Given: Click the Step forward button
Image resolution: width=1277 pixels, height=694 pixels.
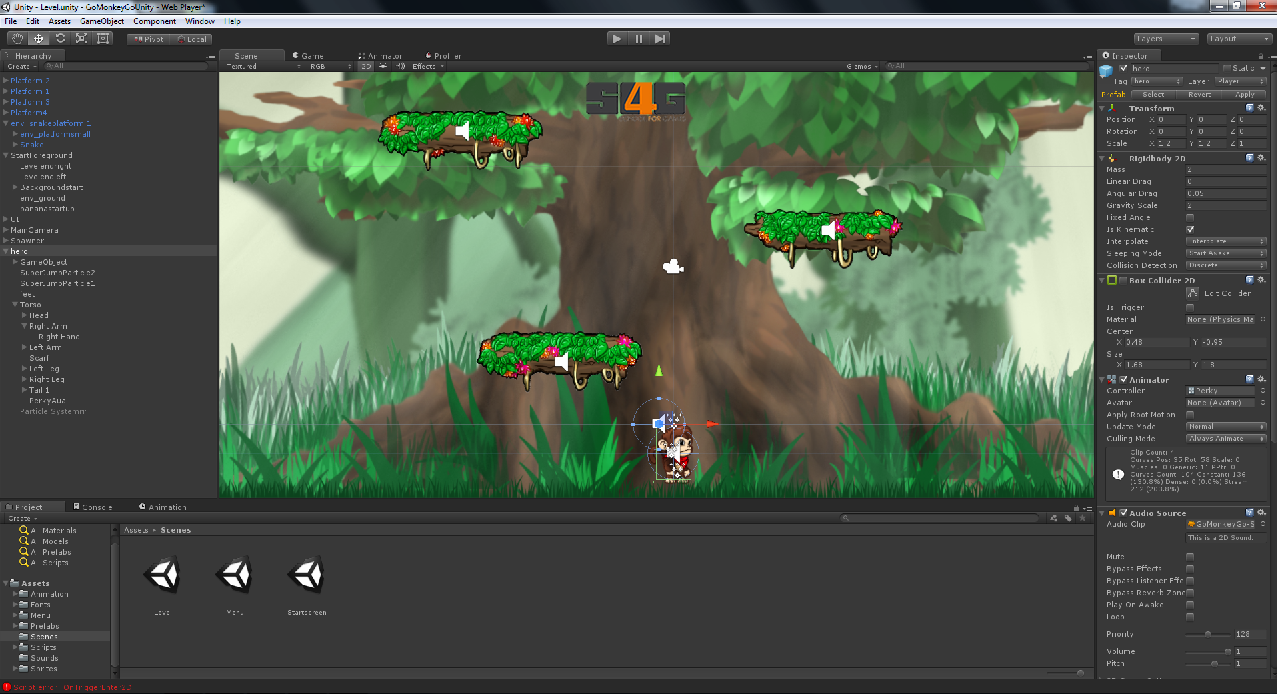Looking at the screenshot, I should click(x=660, y=38).
